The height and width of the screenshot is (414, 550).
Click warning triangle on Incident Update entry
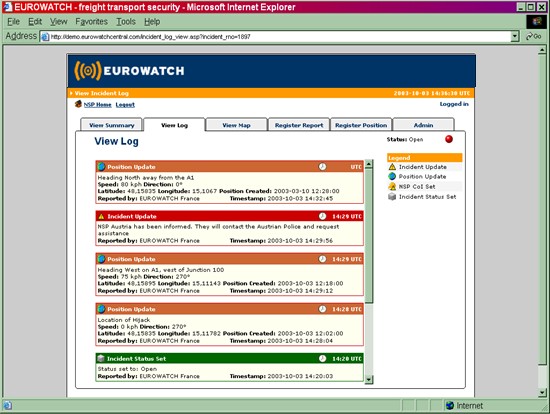coord(101,216)
